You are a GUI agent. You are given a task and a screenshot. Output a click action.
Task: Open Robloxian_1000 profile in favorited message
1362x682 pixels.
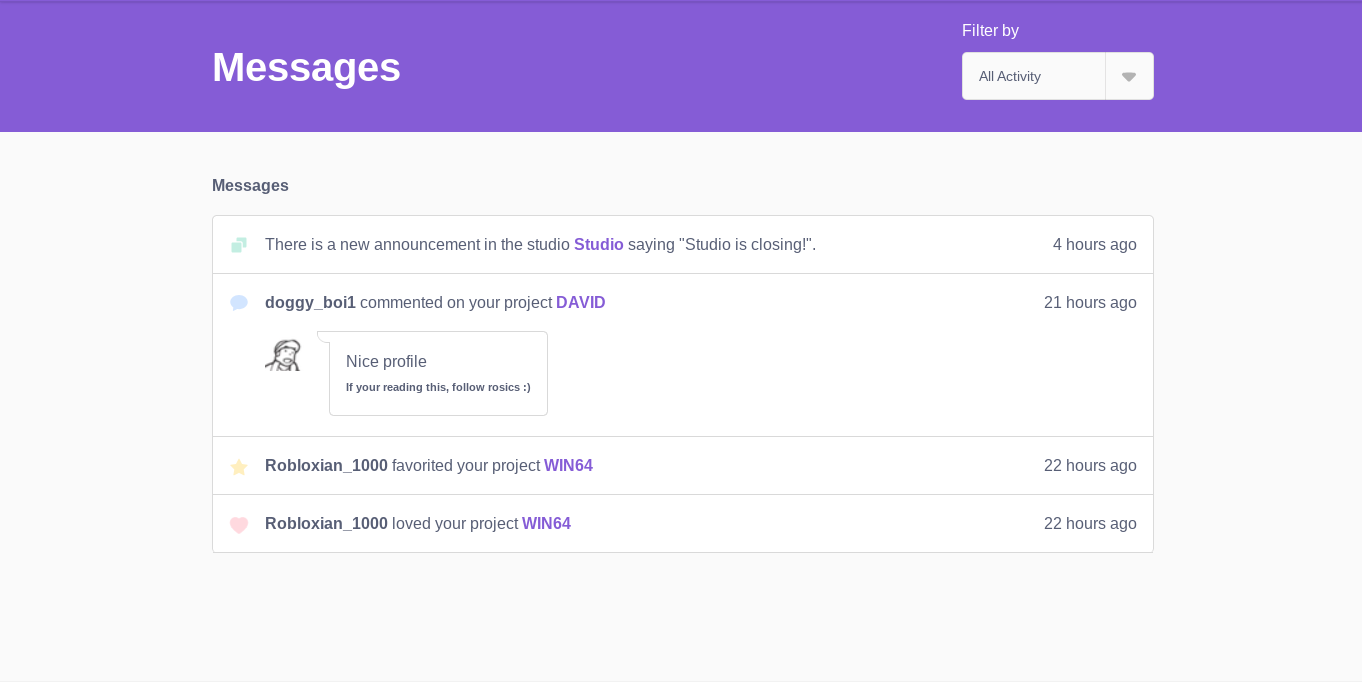326,466
